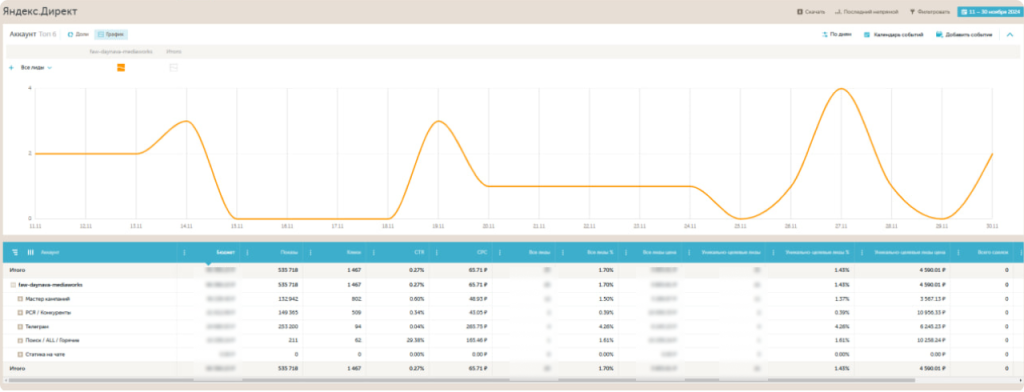Click Добавить событие
The width and height of the screenshot is (1024, 392).
(964, 34)
